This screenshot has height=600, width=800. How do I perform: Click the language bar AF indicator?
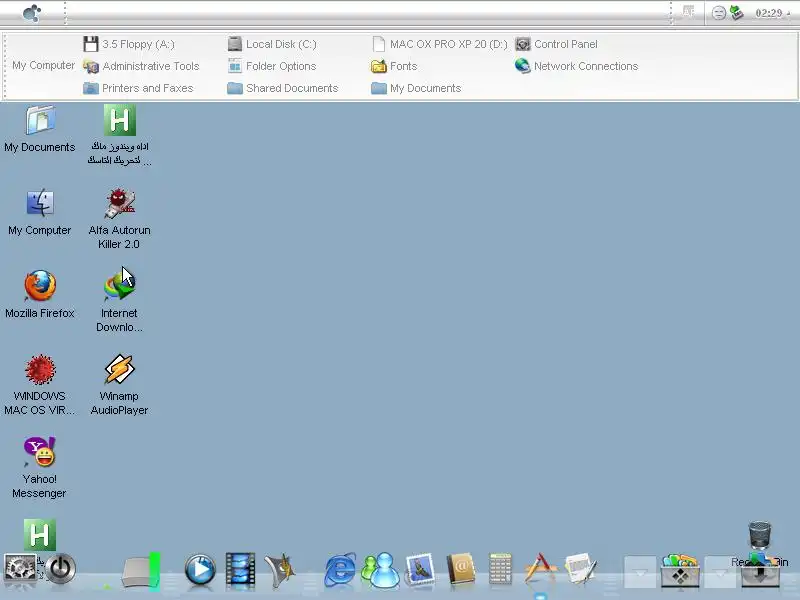689,12
